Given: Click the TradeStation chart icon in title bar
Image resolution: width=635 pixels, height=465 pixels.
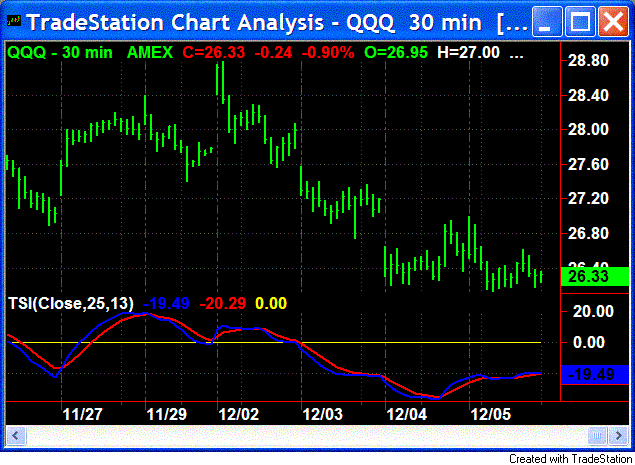Looking at the screenshot, I should point(14,20).
